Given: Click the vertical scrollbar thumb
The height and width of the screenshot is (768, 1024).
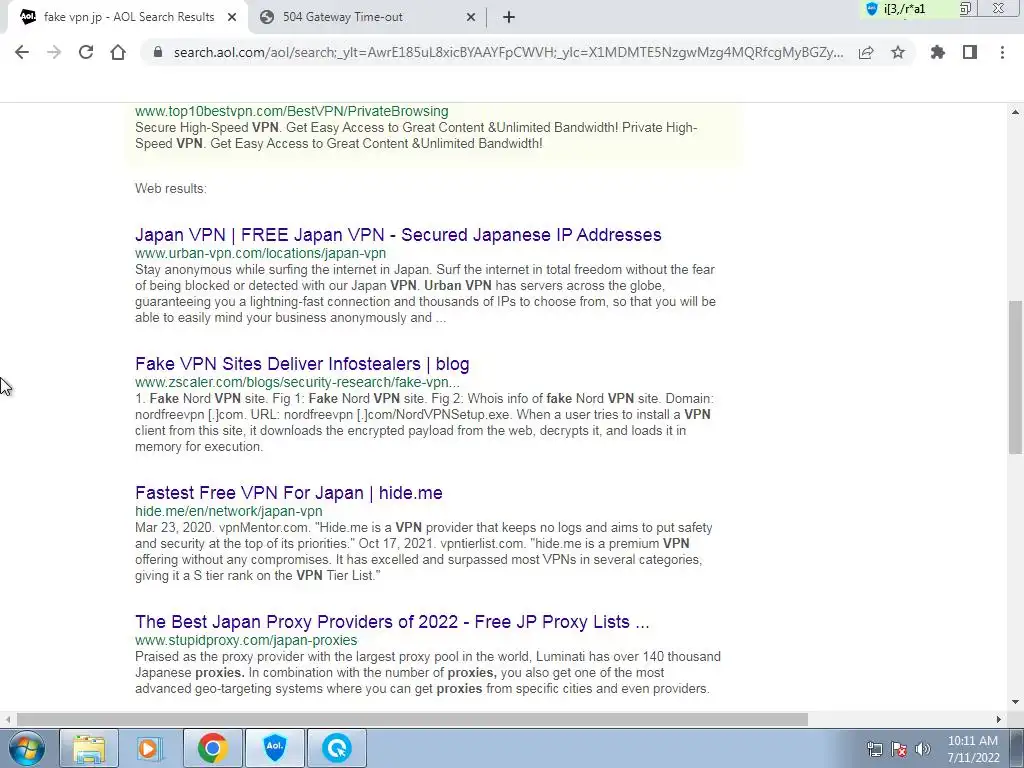Looking at the screenshot, I should 1016,376.
